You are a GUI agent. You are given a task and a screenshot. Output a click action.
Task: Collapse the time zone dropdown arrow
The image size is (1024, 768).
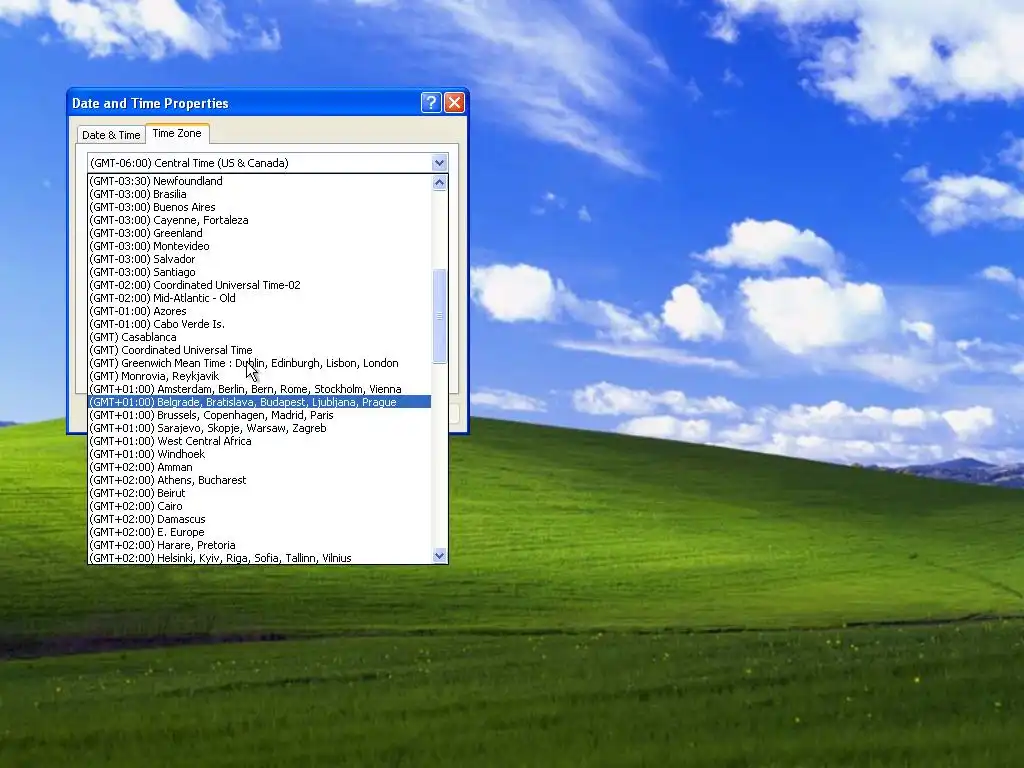[x=440, y=163]
